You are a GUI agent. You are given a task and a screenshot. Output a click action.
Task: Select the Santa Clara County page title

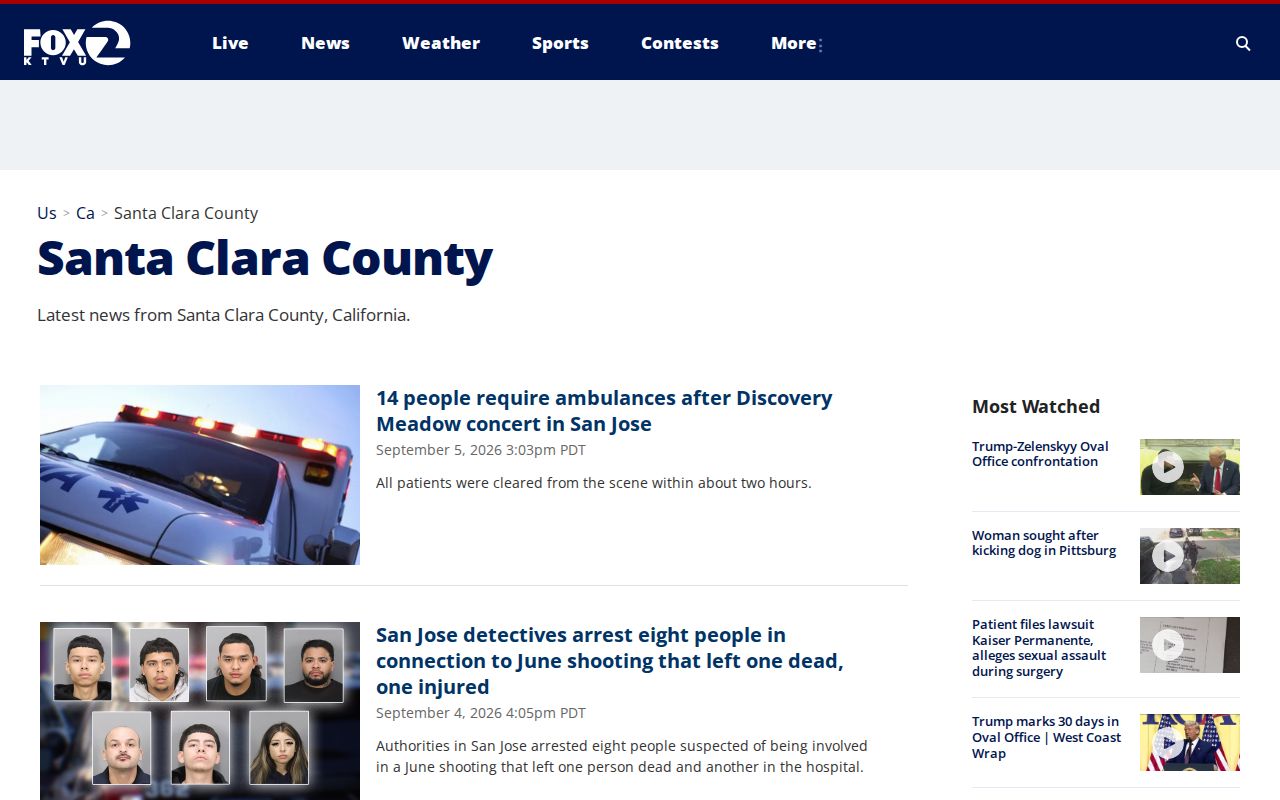pyautogui.click(x=265, y=258)
